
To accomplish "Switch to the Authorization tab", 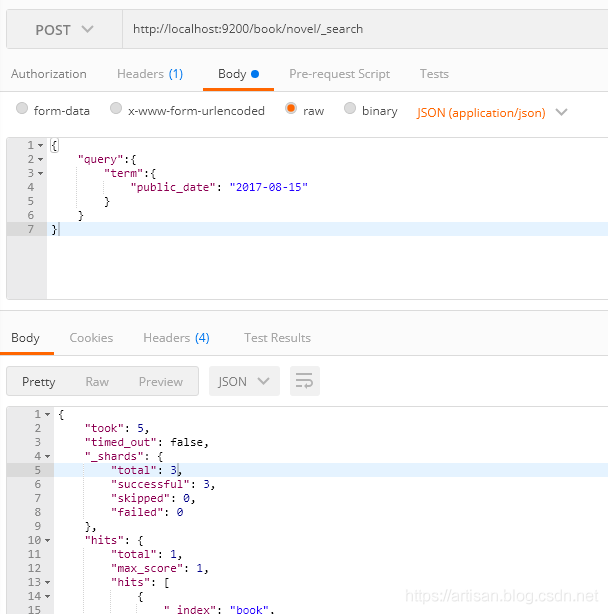I will (49, 74).
